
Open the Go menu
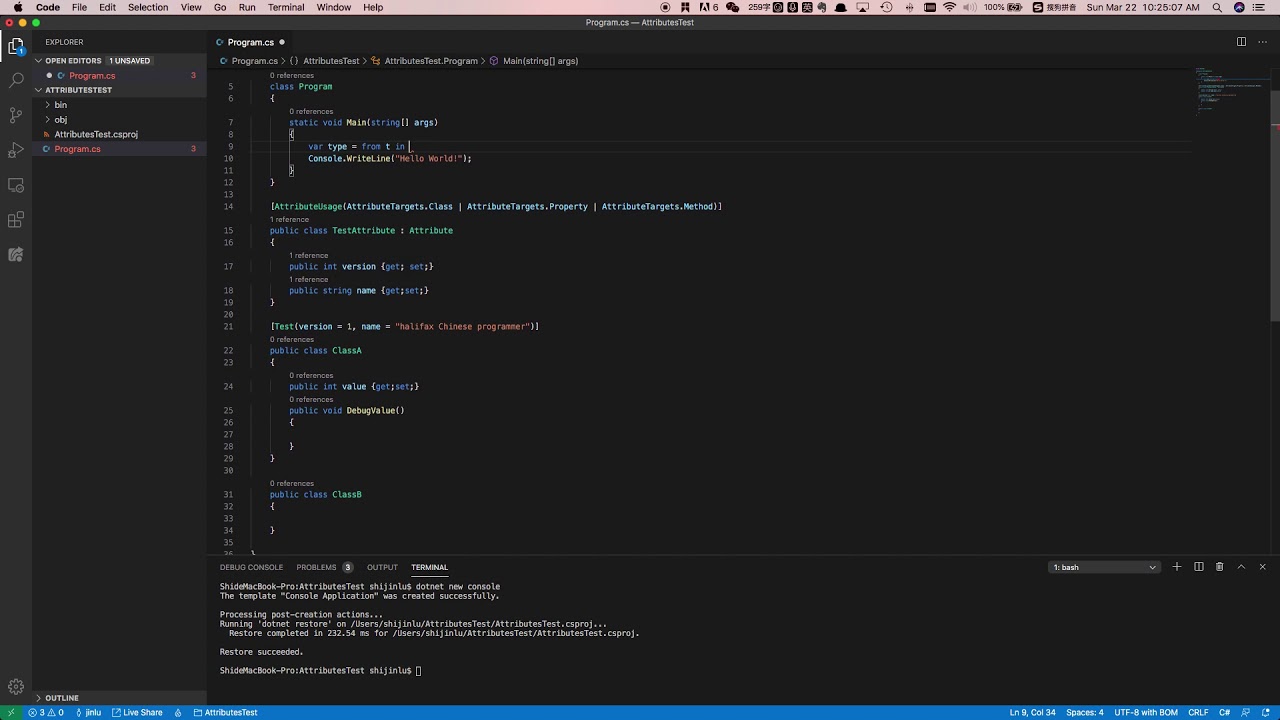220,7
